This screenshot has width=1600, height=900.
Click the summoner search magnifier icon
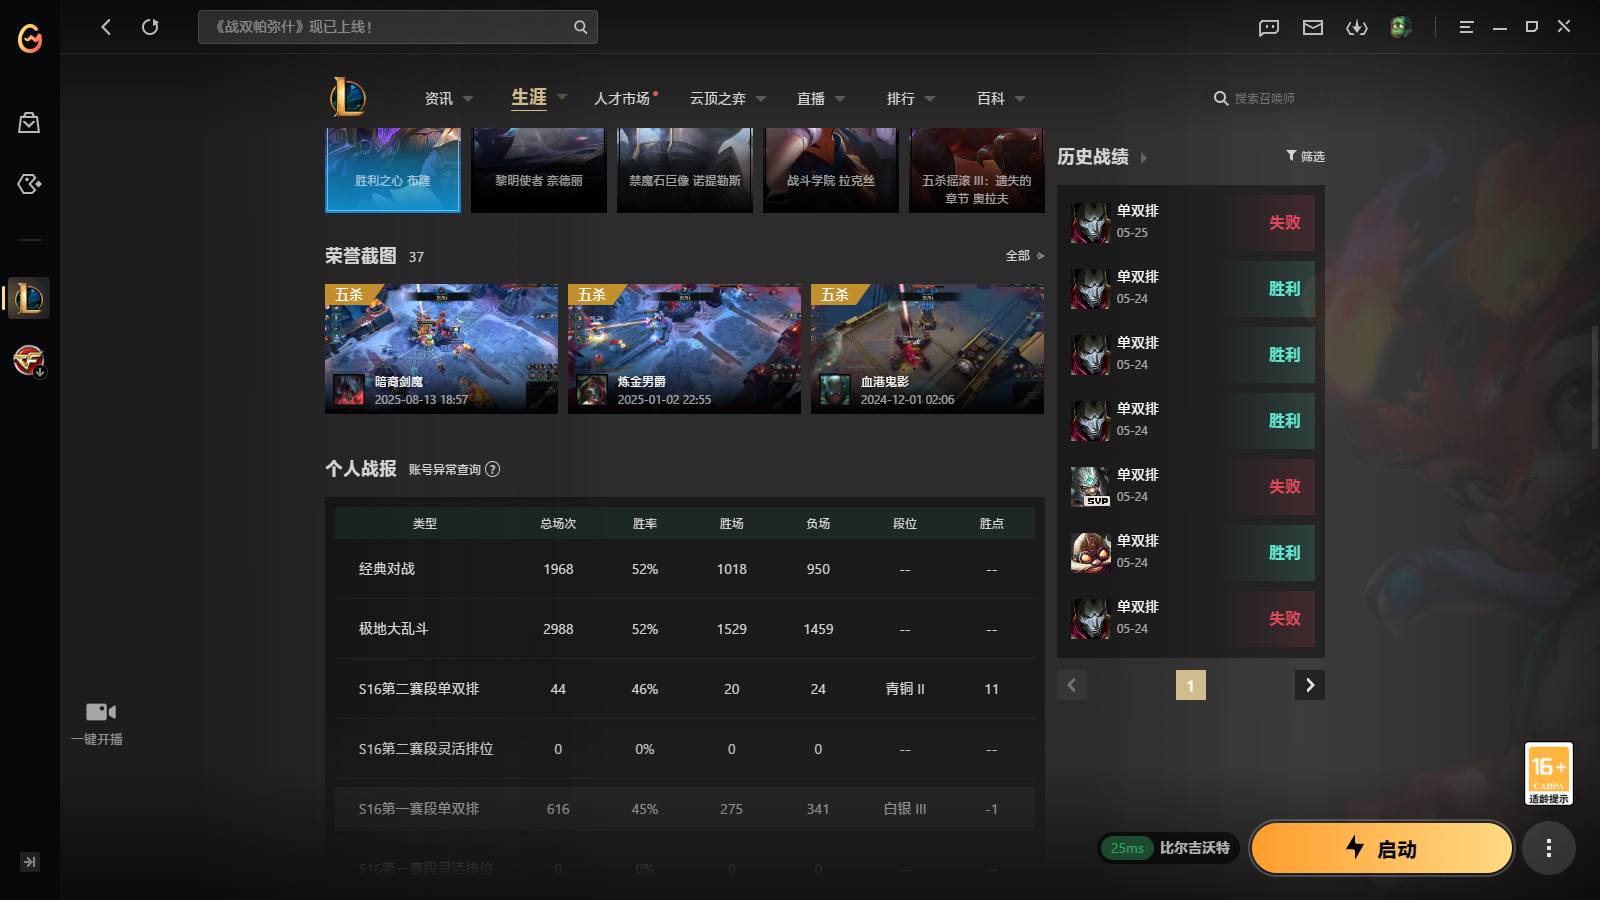(1221, 98)
